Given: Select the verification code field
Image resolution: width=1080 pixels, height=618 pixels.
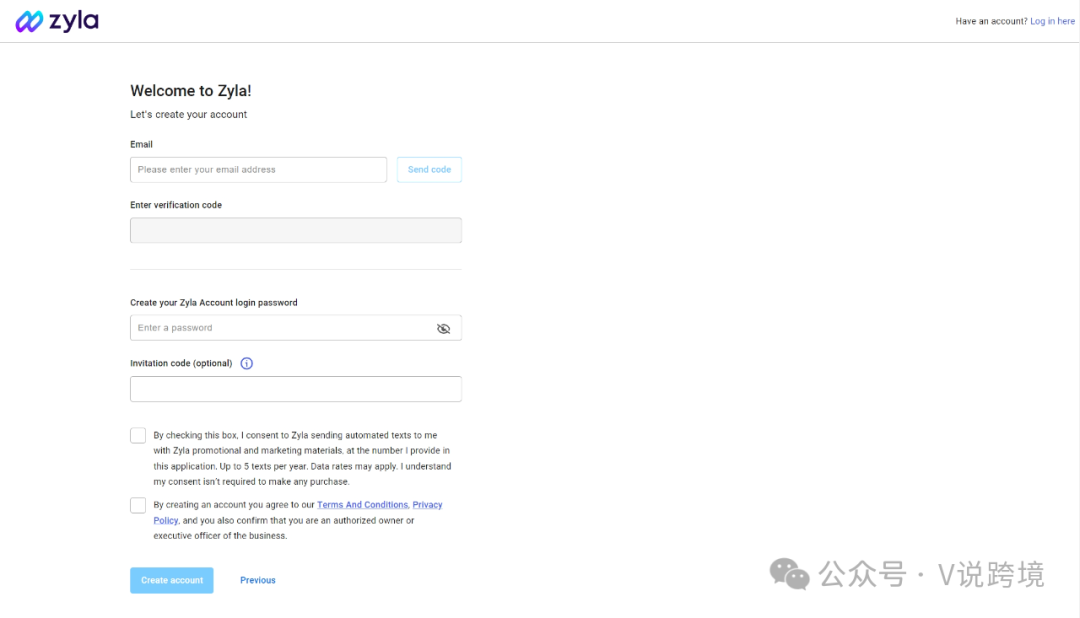Looking at the screenshot, I should pyautogui.click(x=295, y=230).
